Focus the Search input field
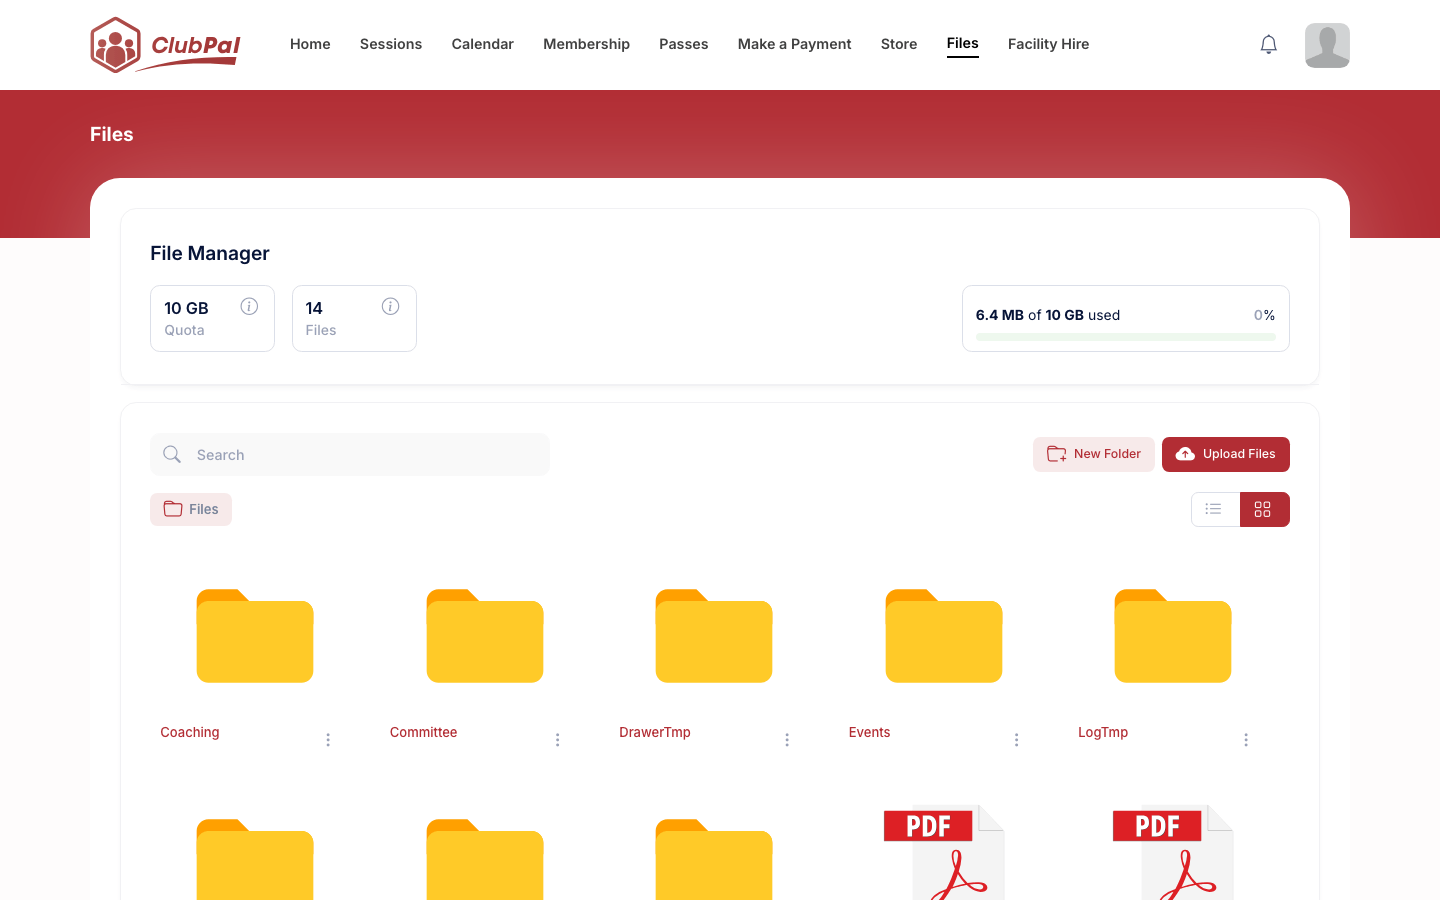The image size is (1440, 900). point(350,454)
